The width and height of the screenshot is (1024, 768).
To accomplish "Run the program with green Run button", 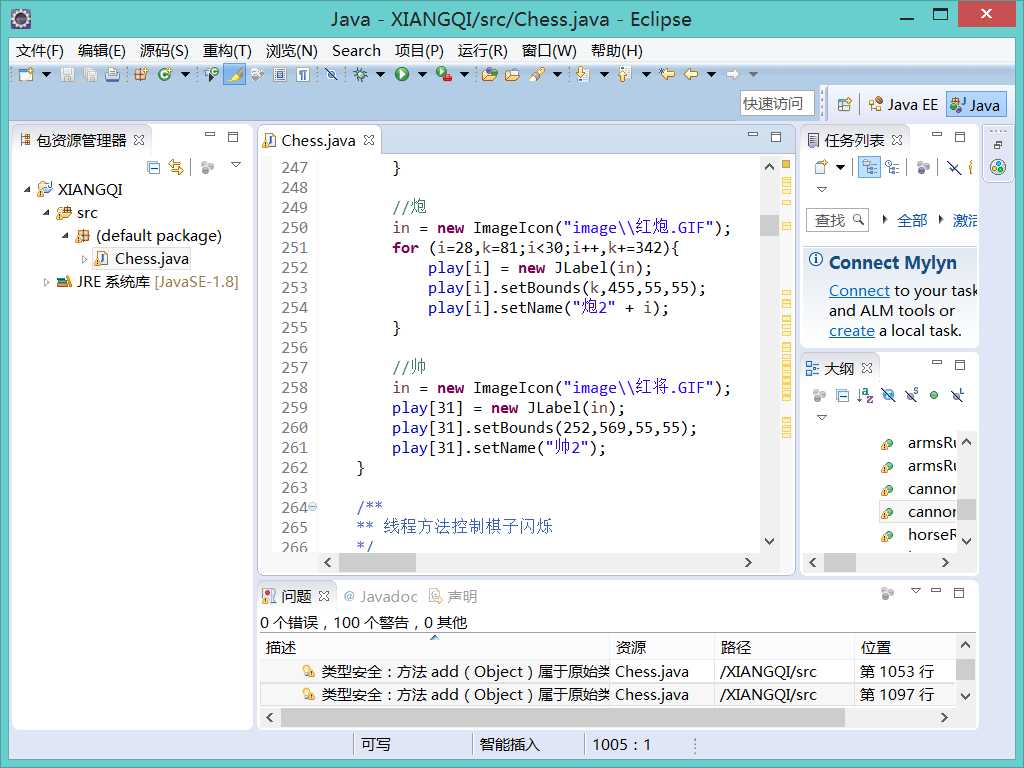I will click(402, 74).
